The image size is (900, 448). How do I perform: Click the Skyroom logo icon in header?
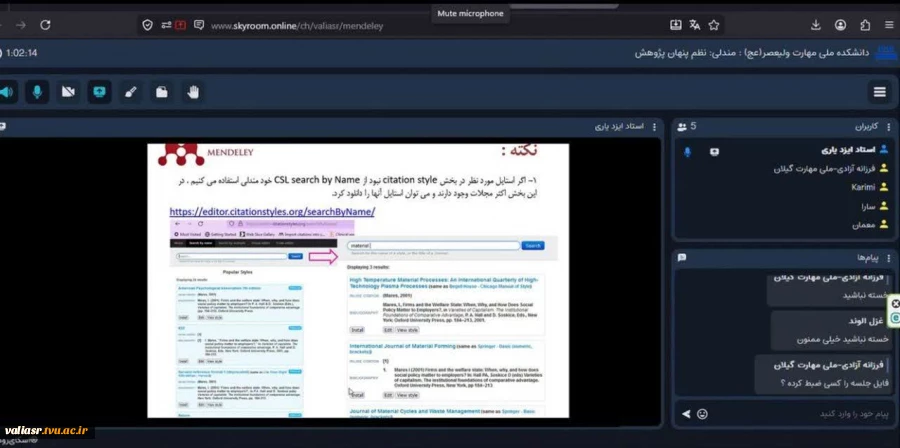tap(886, 53)
